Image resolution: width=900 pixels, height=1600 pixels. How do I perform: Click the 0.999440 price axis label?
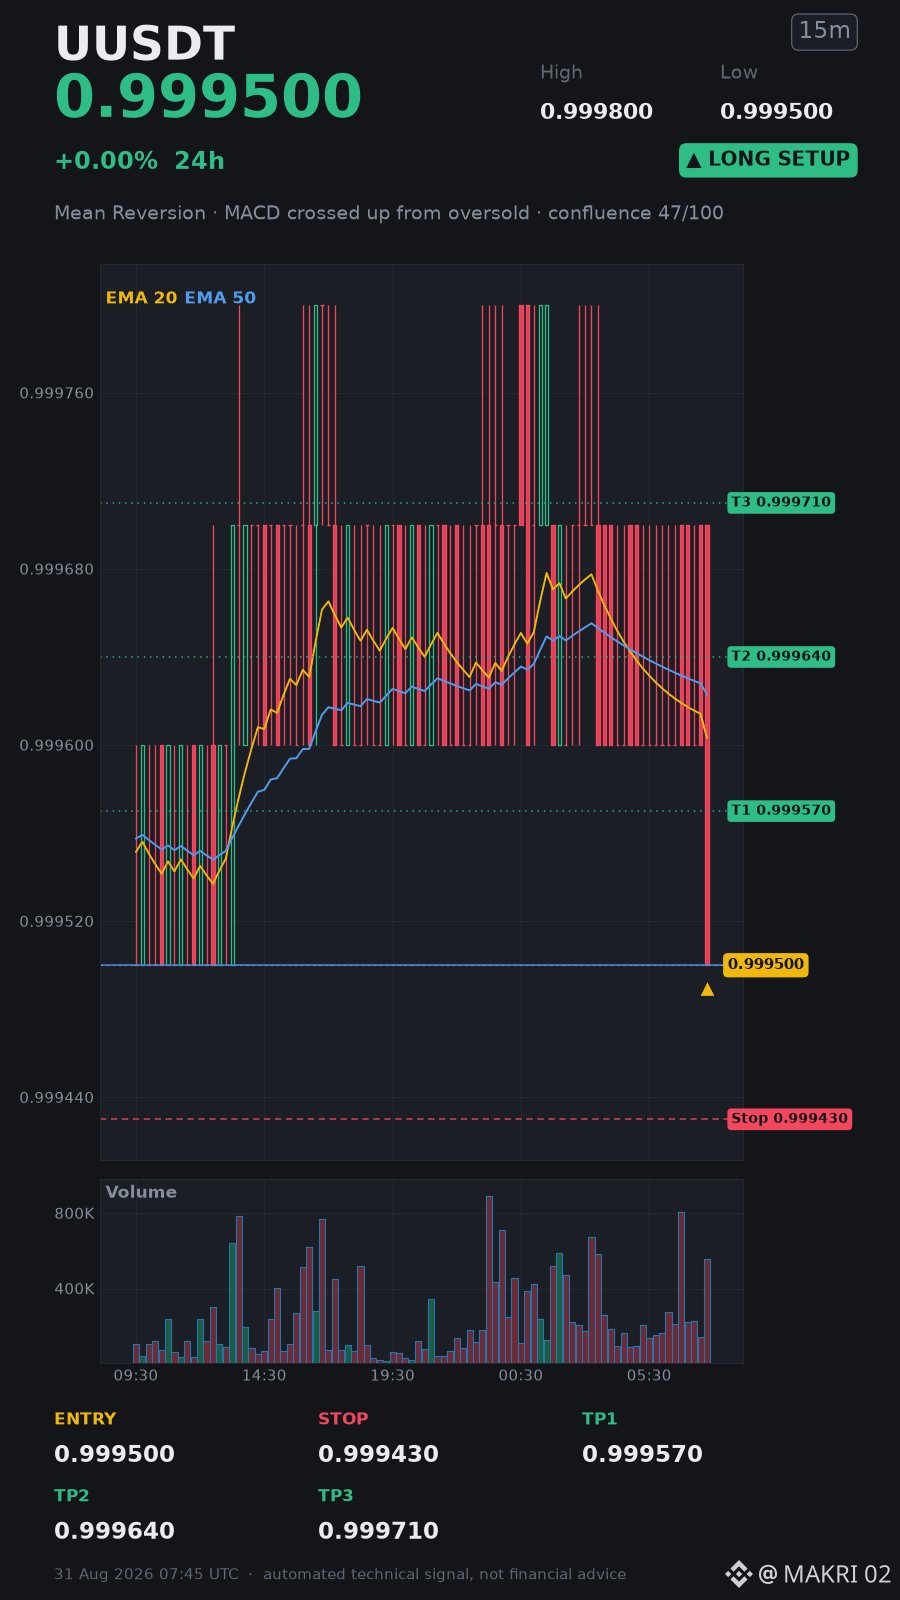pyautogui.click(x=57, y=1098)
